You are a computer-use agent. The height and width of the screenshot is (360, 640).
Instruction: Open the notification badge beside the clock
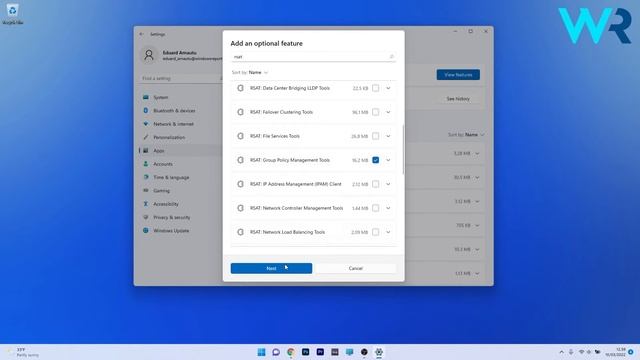point(631,352)
